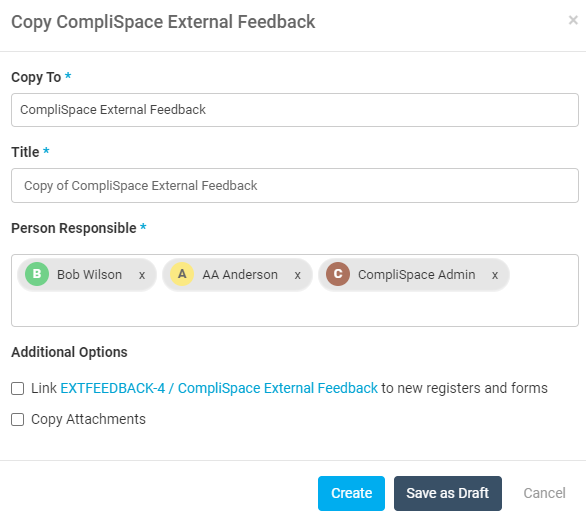
Task: Open the Copy To dropdown field
Action: click(295, 110)
